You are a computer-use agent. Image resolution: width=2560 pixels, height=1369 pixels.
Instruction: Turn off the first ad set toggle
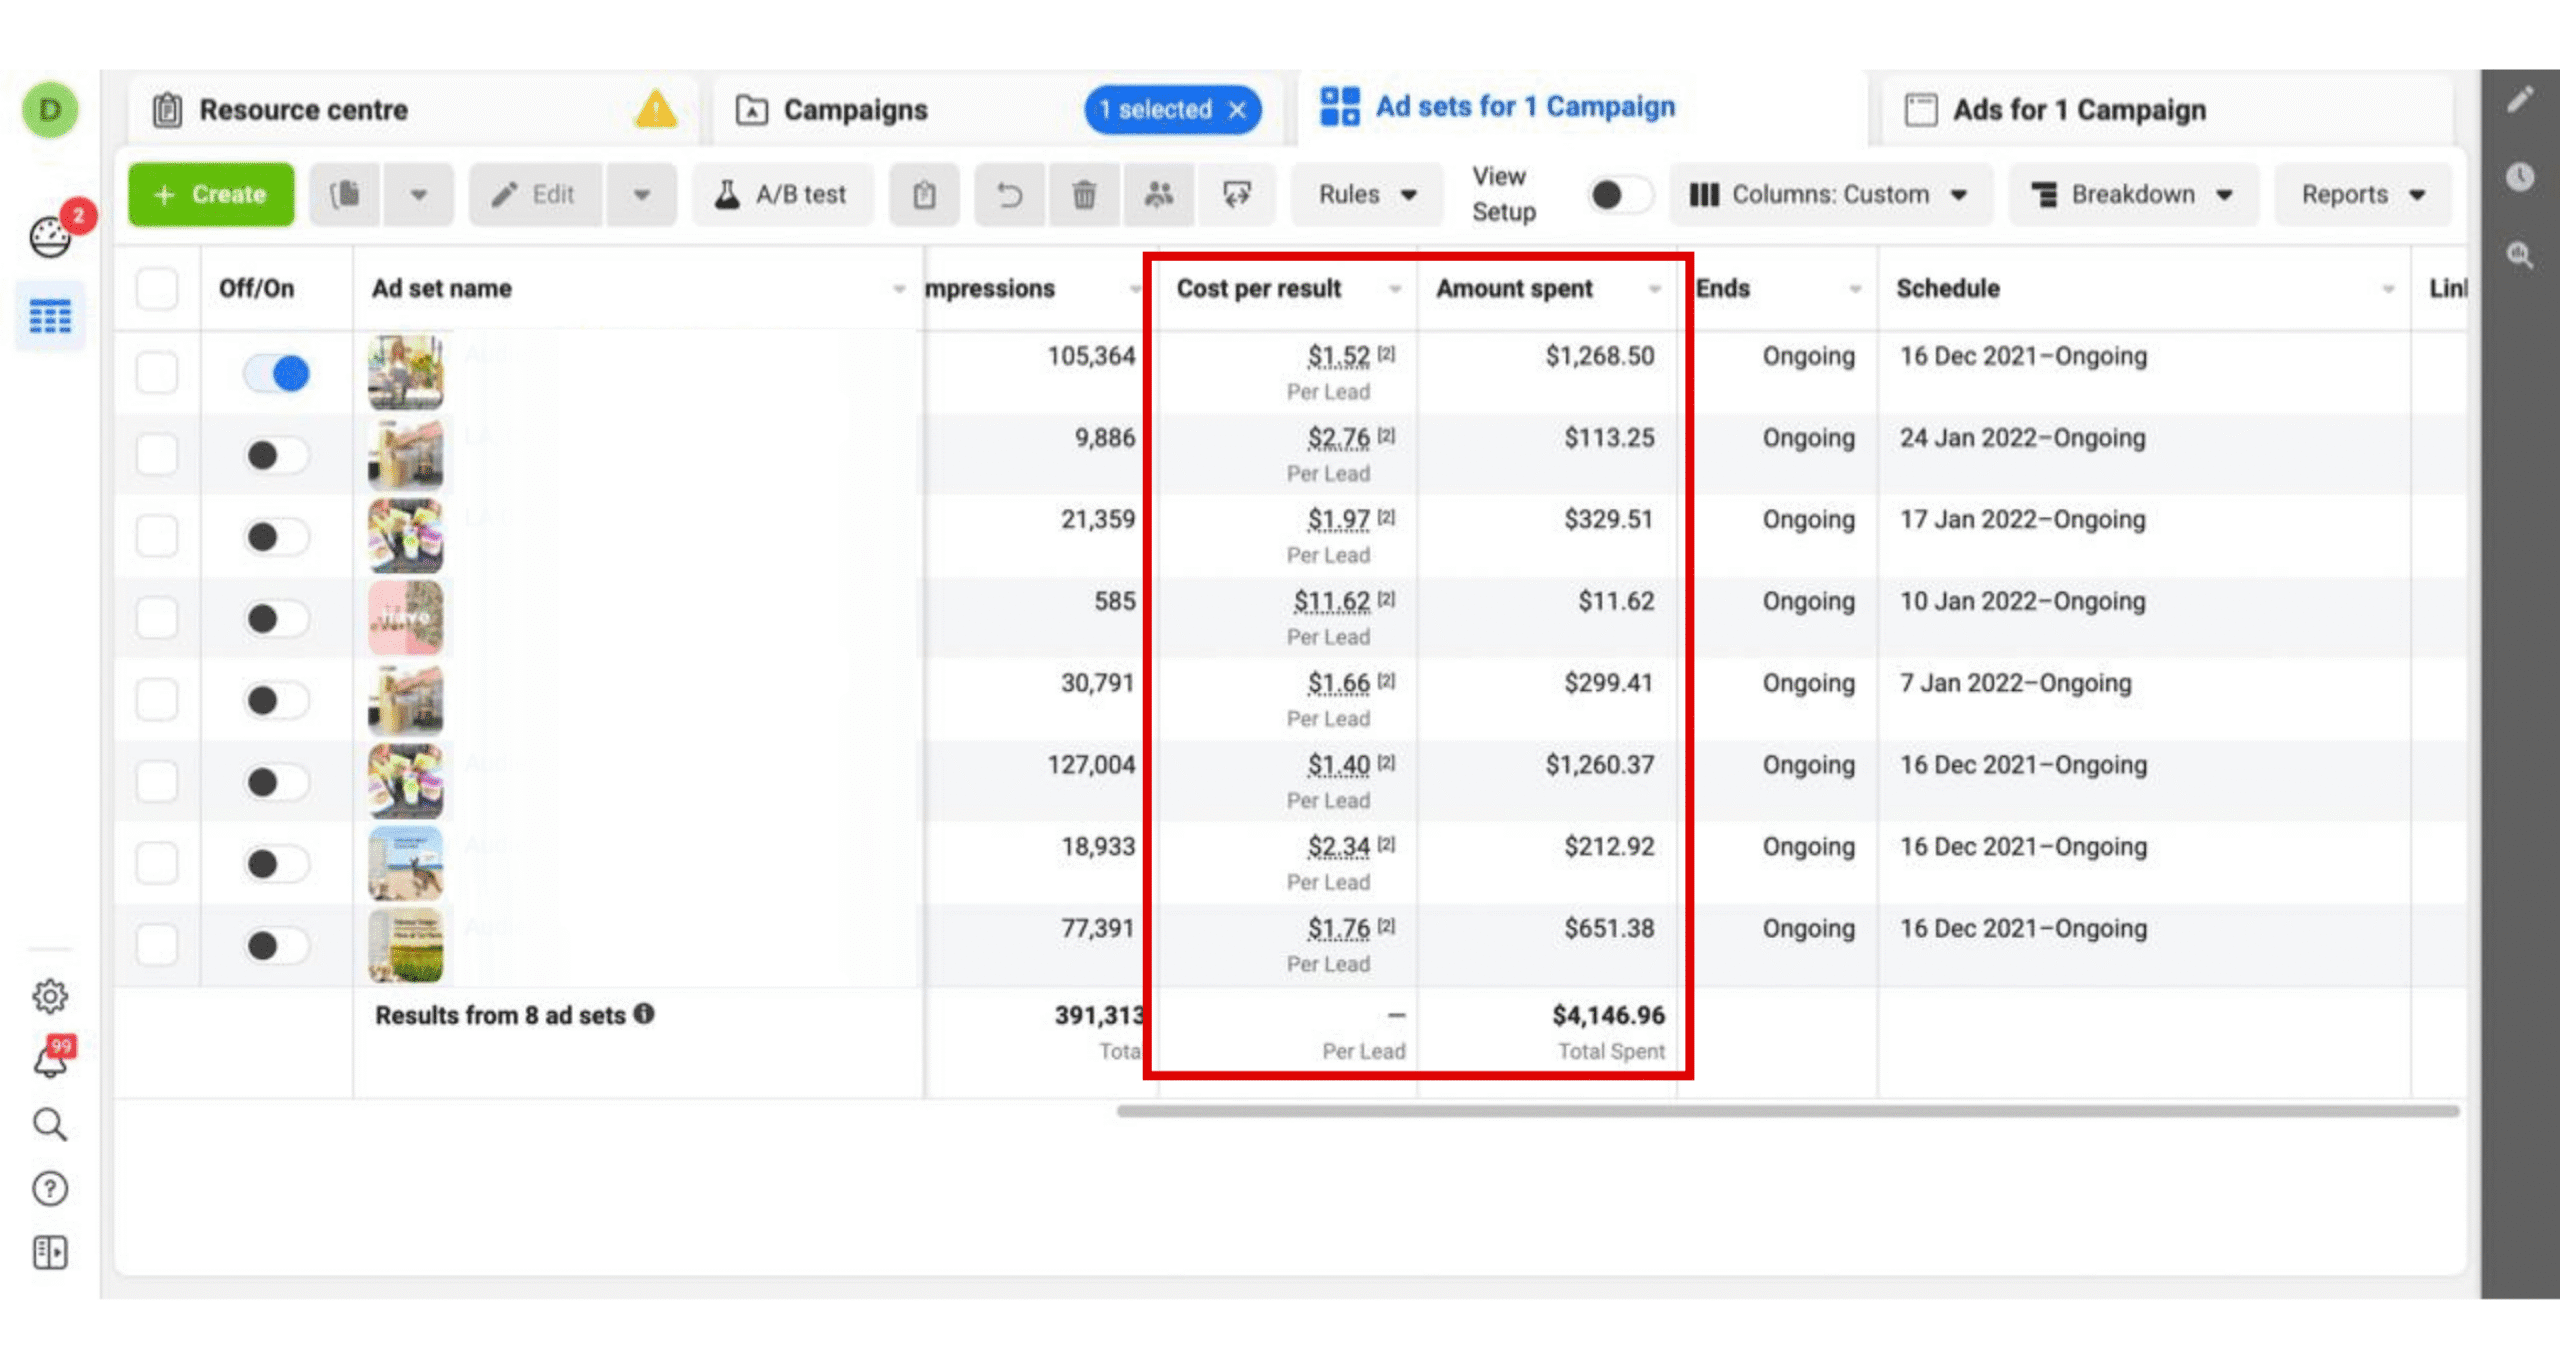tap(277, 373)
